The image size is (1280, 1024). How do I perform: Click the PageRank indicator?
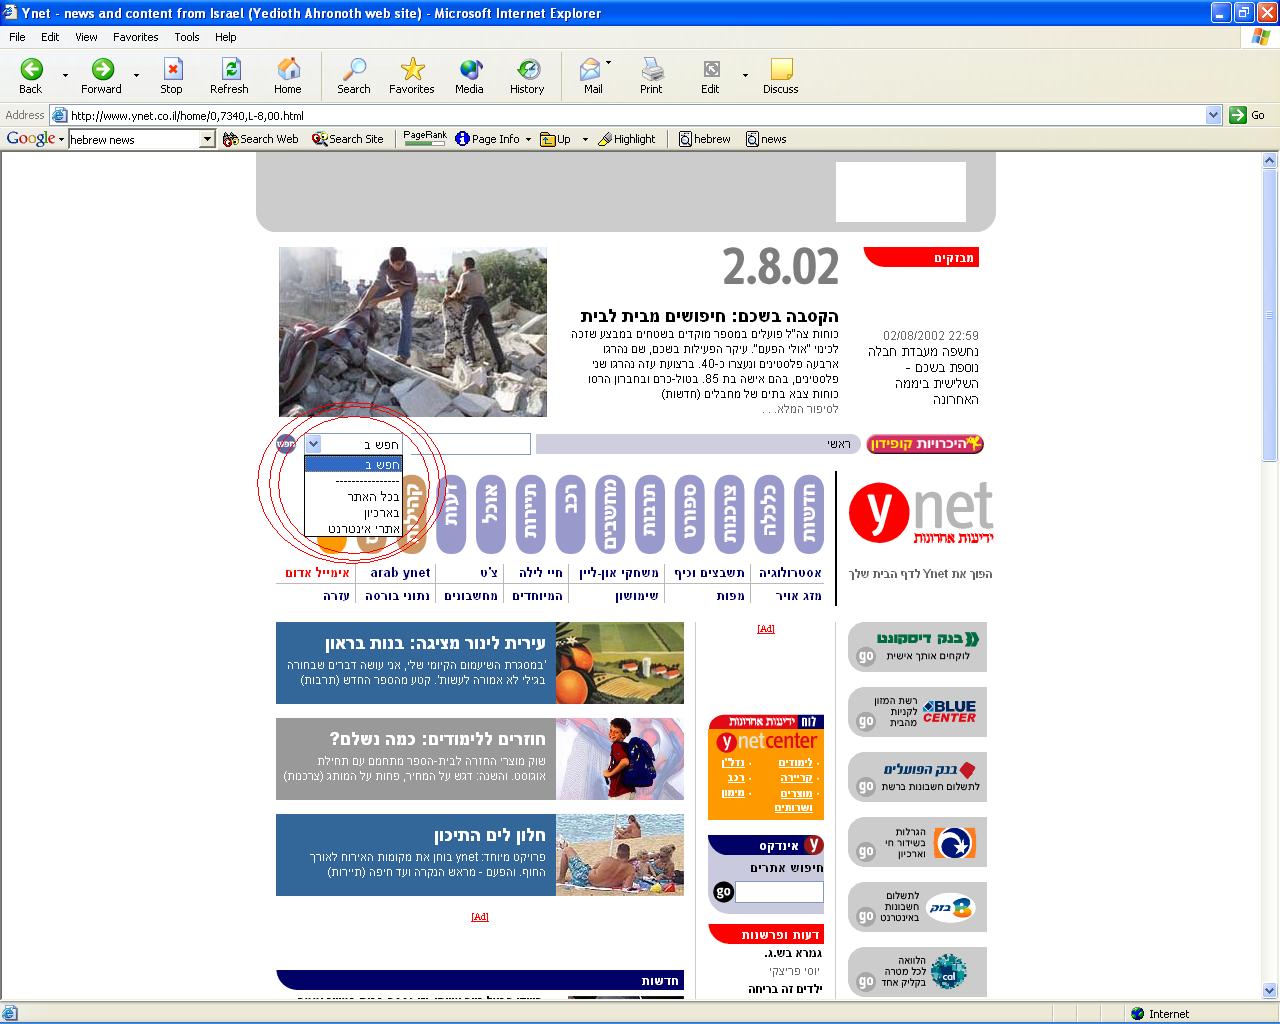point(425,138)
